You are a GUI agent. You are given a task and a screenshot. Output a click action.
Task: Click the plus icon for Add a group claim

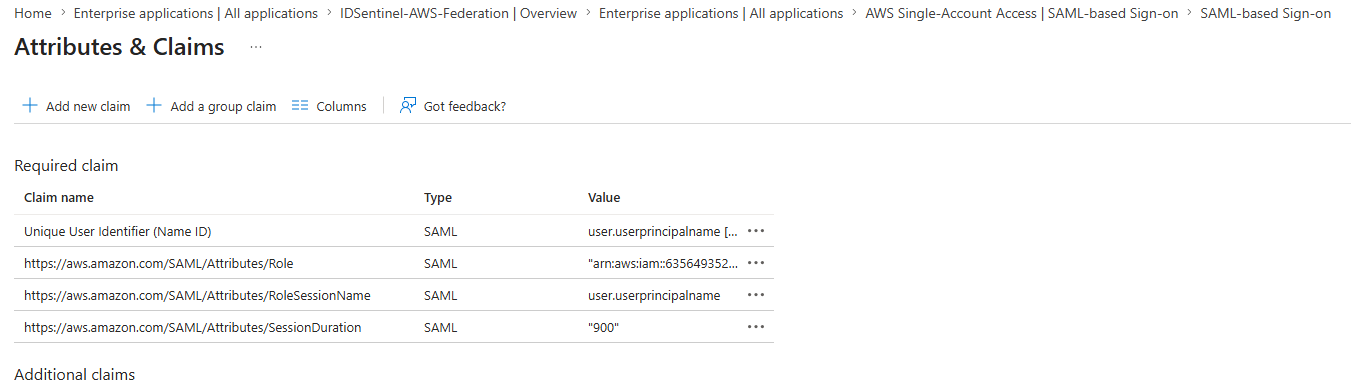154,106
